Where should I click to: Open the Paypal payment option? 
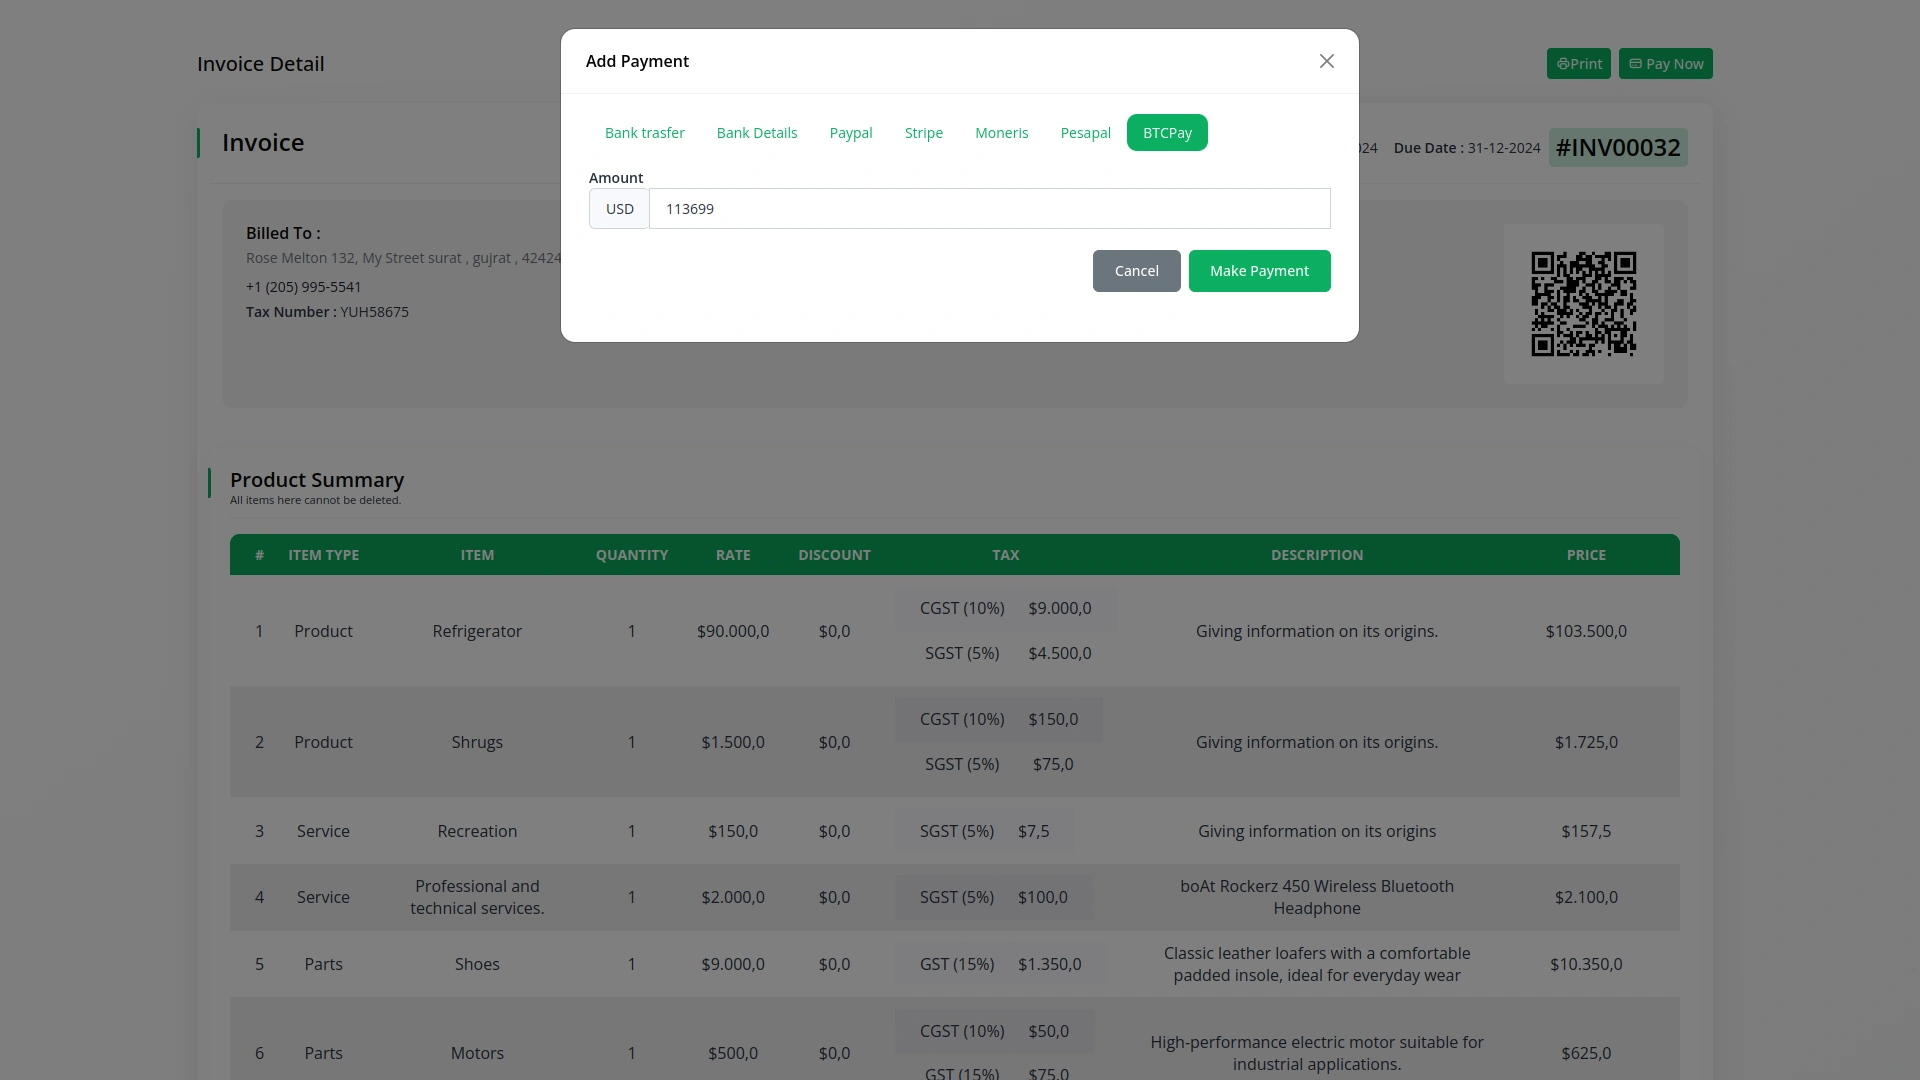coord(850,132)
